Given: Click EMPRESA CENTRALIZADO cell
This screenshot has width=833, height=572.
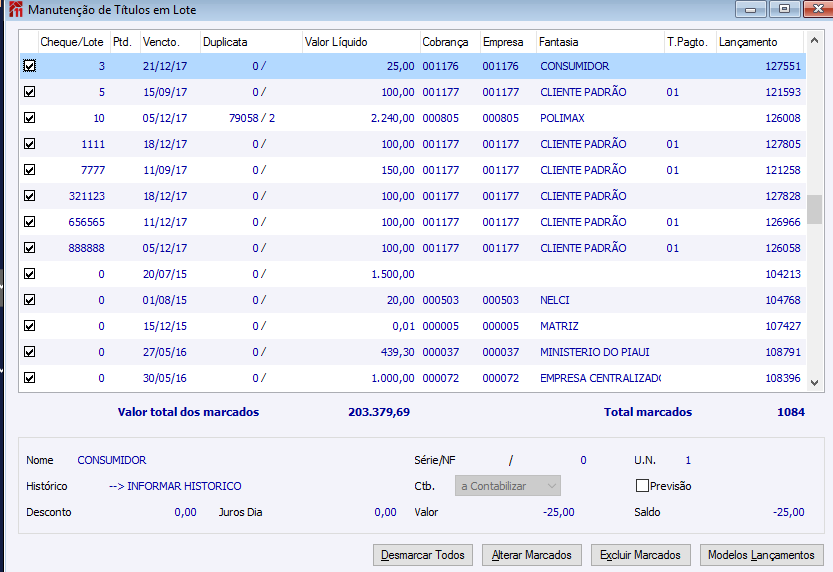Looking at the screenshot, I should [600, 379].
